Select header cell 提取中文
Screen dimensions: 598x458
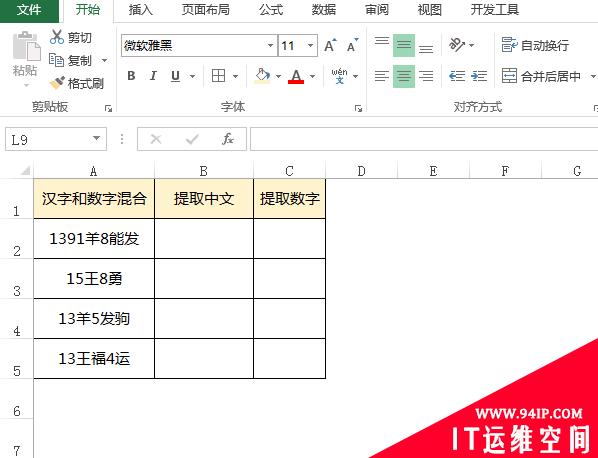[204, 199]
